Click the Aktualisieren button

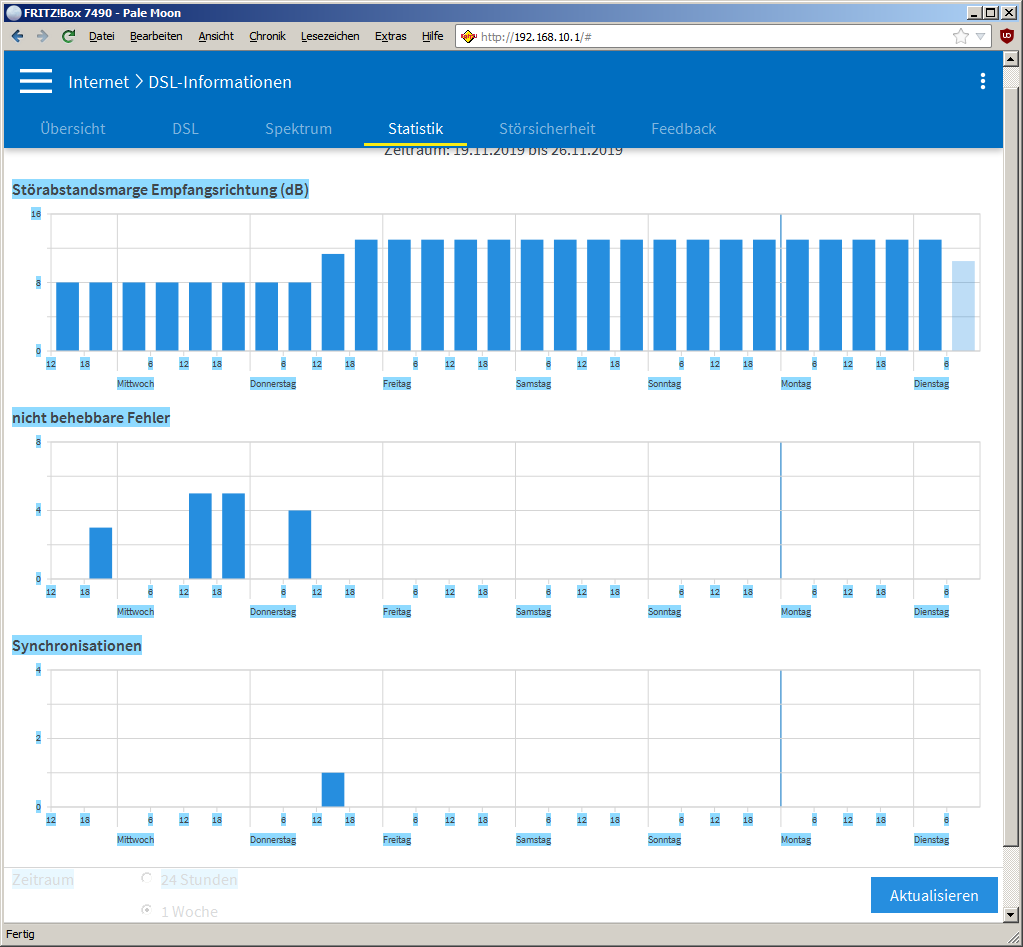click(934, 895)
